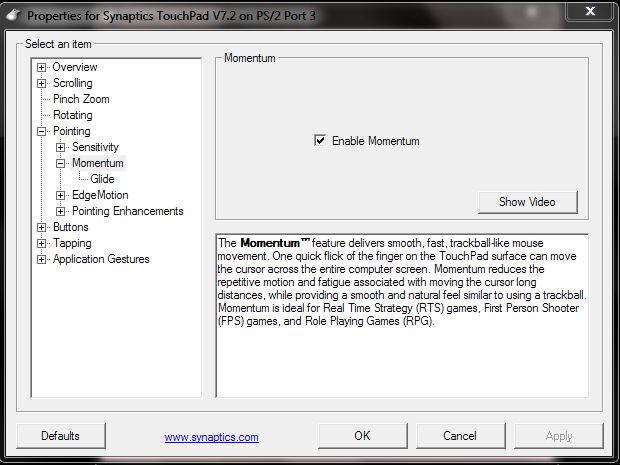620x465 pixels.
Task: Select Scrolling in the item tree
Action: click(73, 83)
